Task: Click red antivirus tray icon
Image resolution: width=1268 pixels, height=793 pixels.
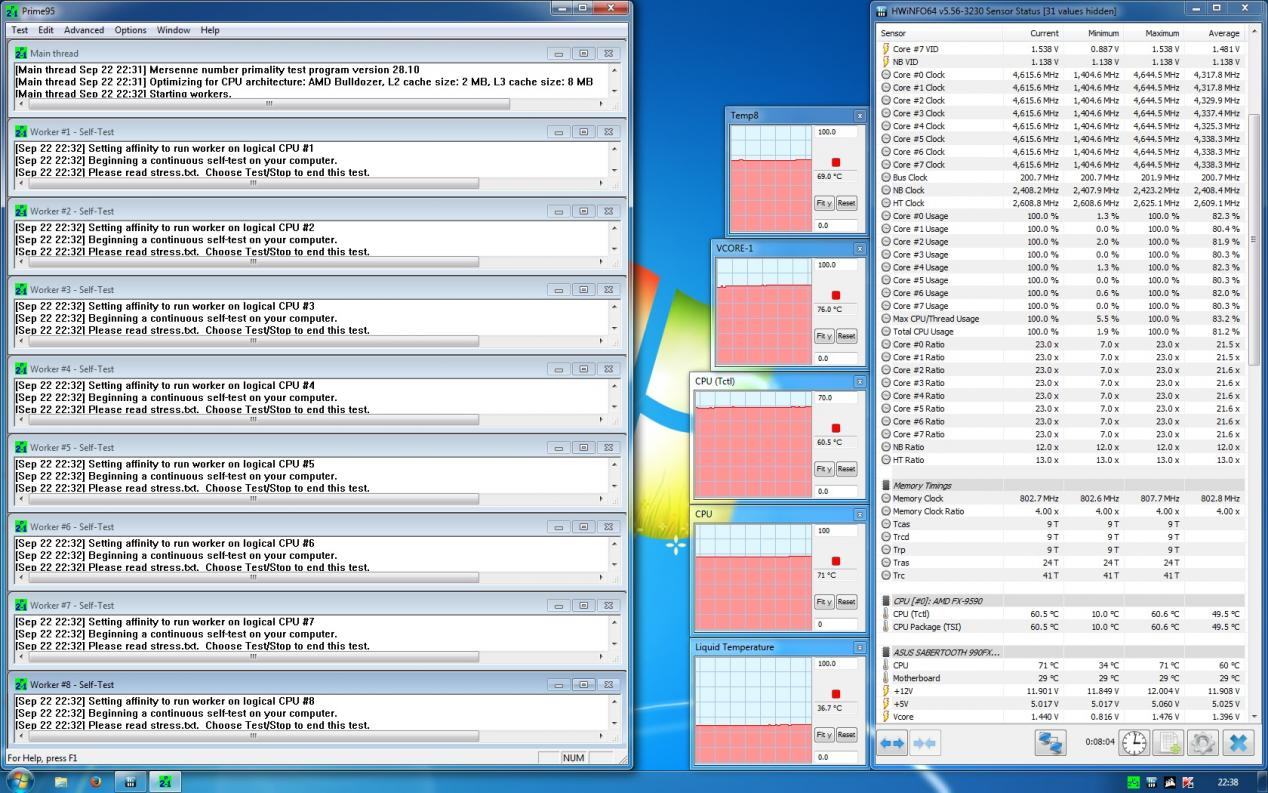Action: pos(1188,782)
